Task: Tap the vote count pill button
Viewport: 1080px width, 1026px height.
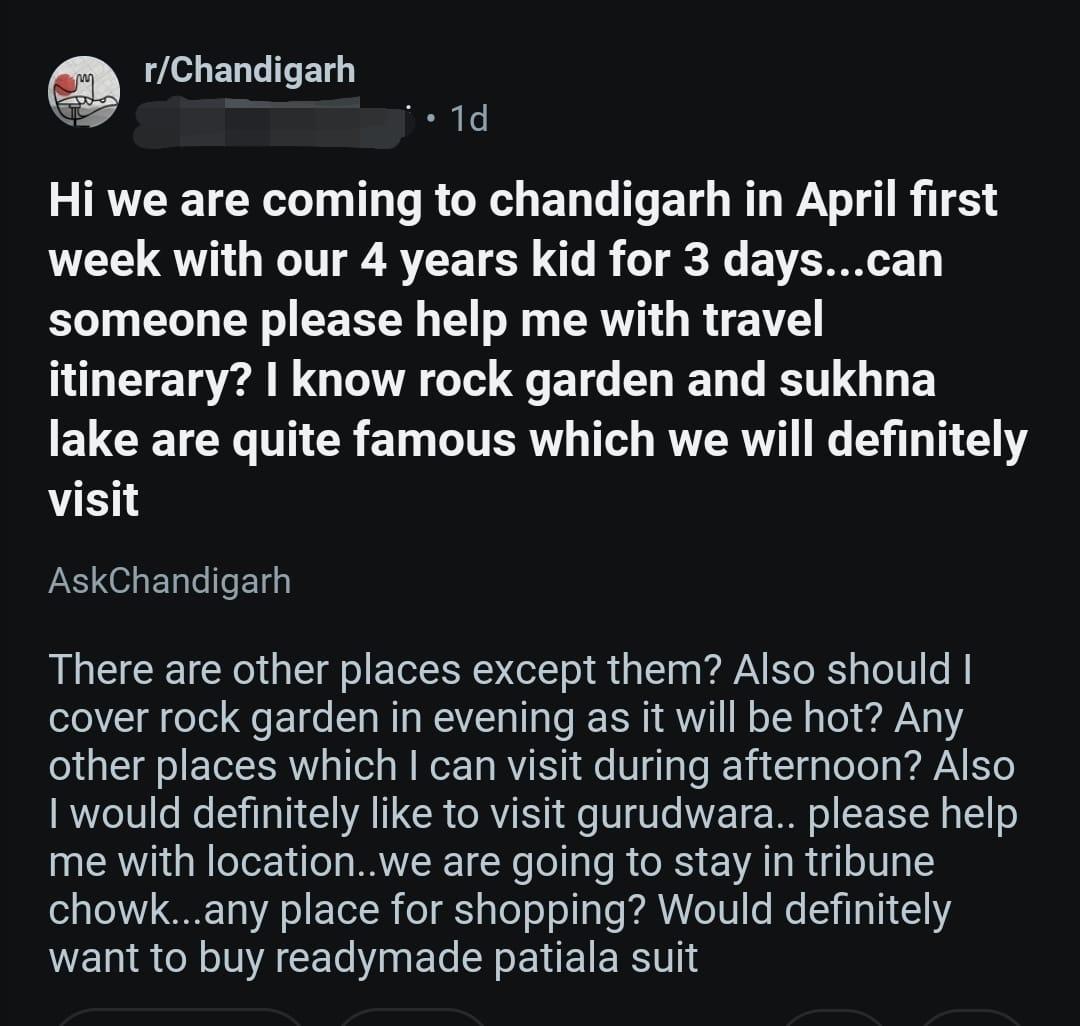Action: pyautogui.click(x=180, y=1020)
